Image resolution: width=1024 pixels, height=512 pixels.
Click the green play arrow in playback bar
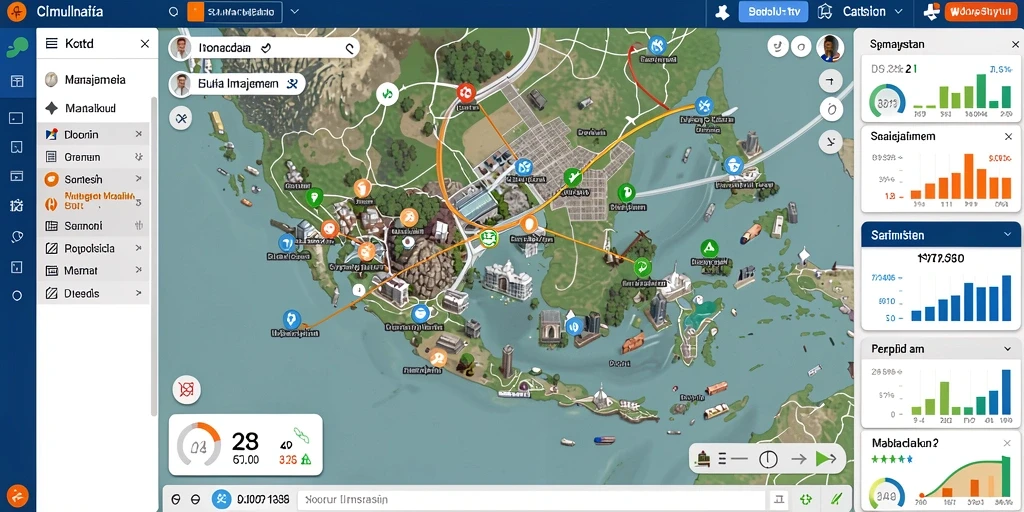pyautogui.click(x=825, y=458)
